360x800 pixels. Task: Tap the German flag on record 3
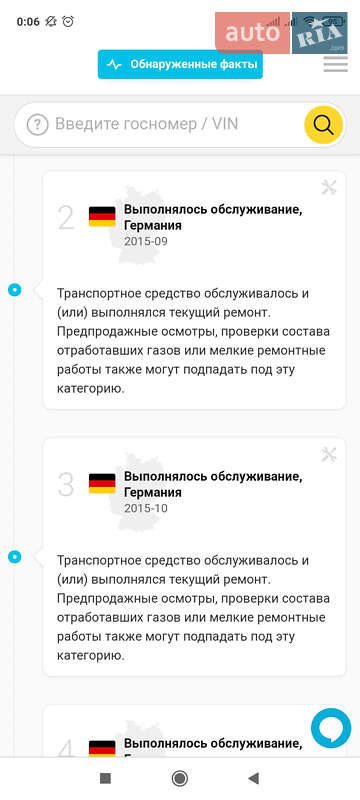(x=102, y=483)
